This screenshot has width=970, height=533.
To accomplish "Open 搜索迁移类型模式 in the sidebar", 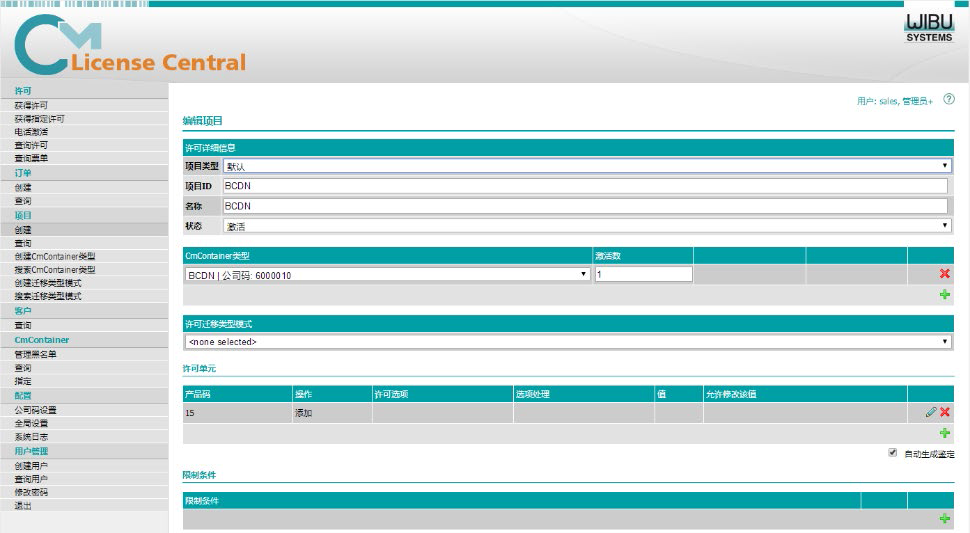I will (48, 296).
